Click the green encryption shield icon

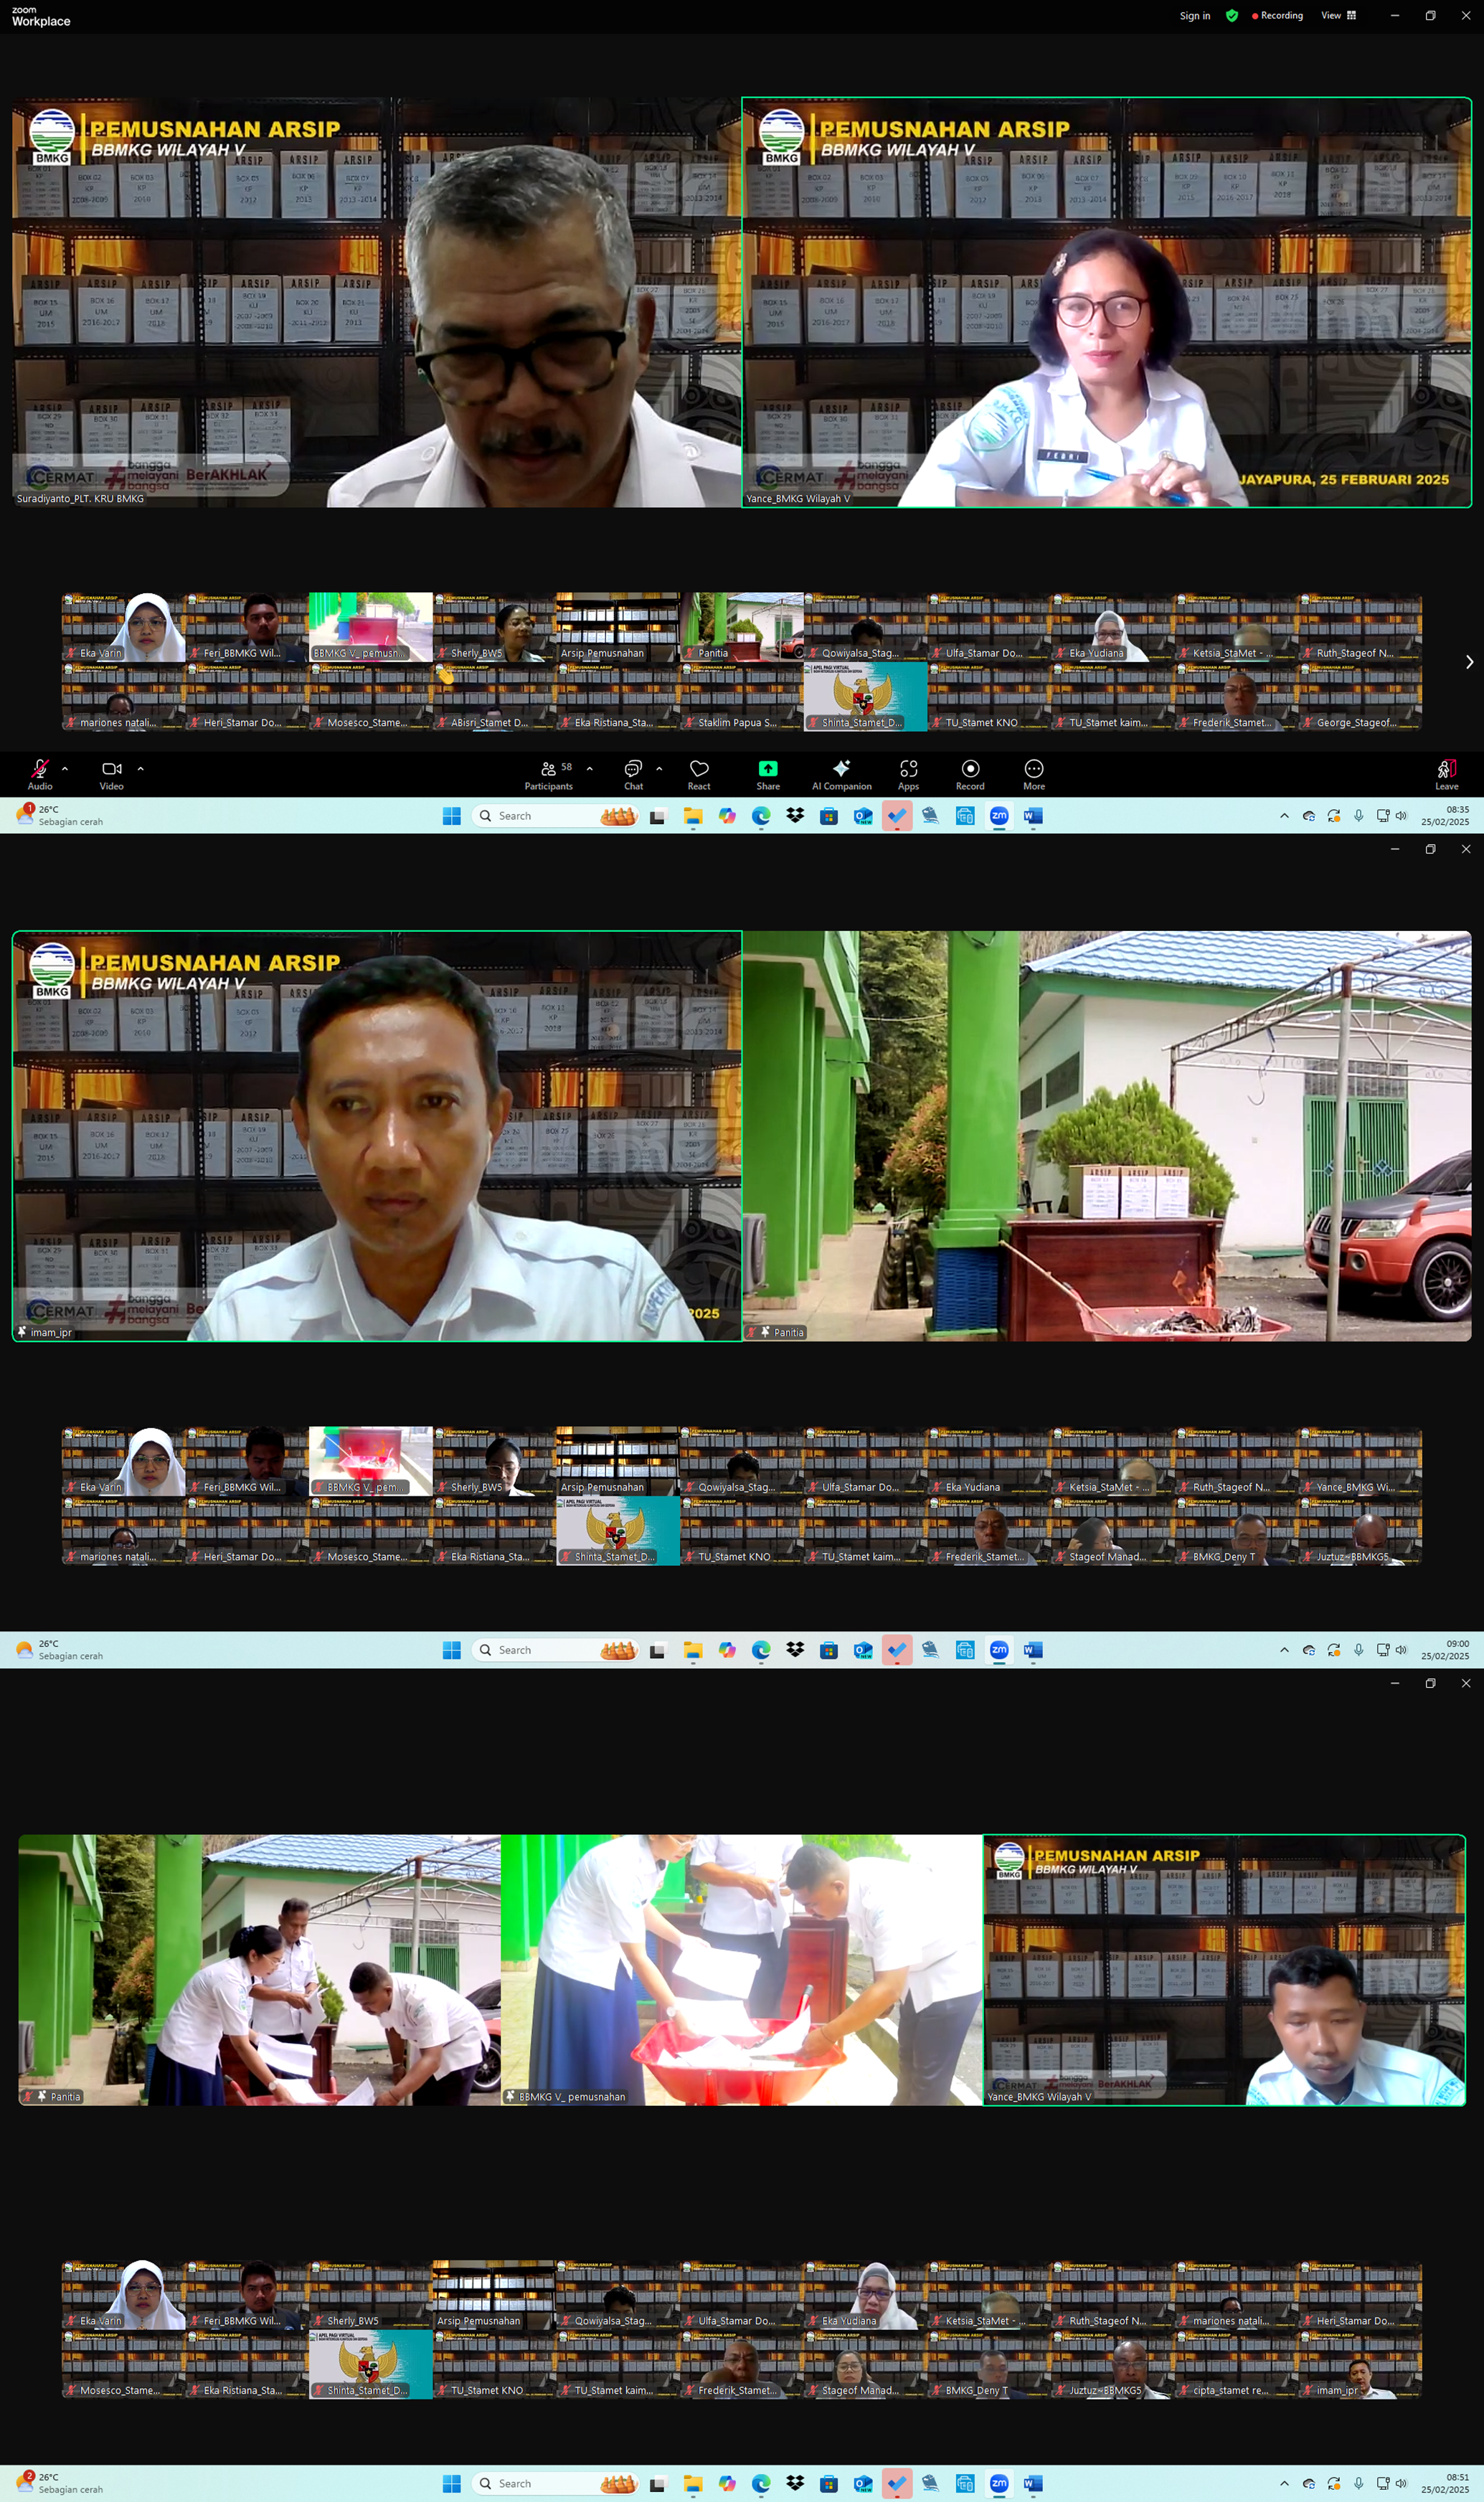1232,15
